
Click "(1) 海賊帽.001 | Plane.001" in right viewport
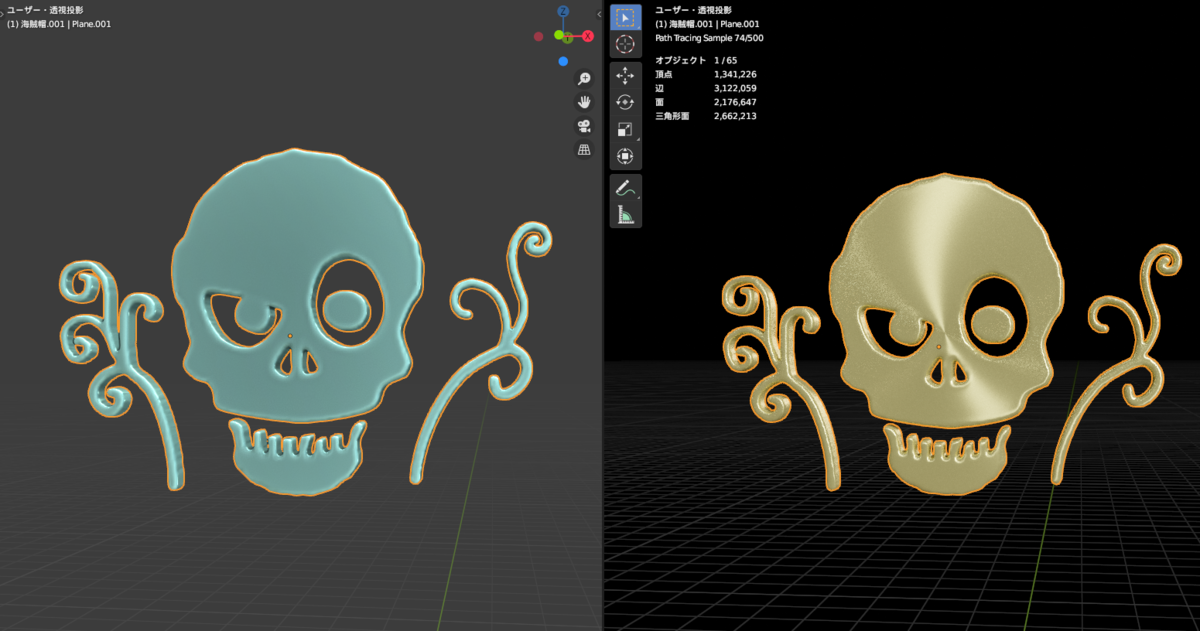coord(706,23)
